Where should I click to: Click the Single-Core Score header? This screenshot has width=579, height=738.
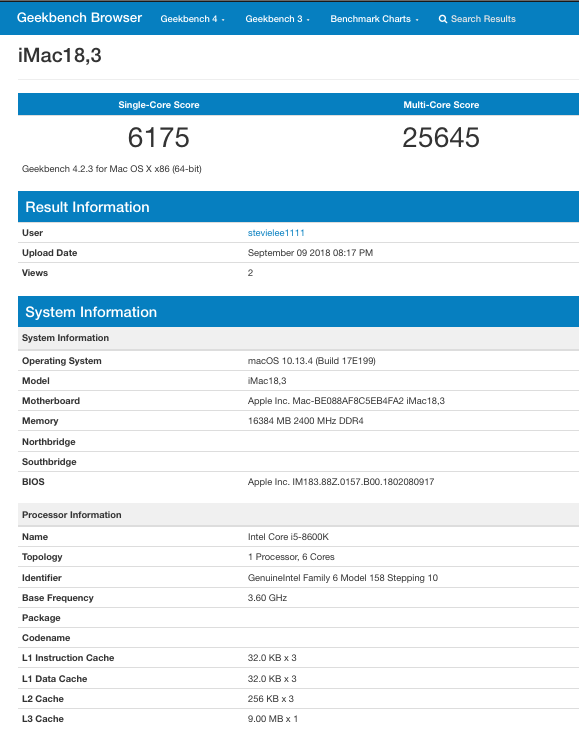coord(159,105)
